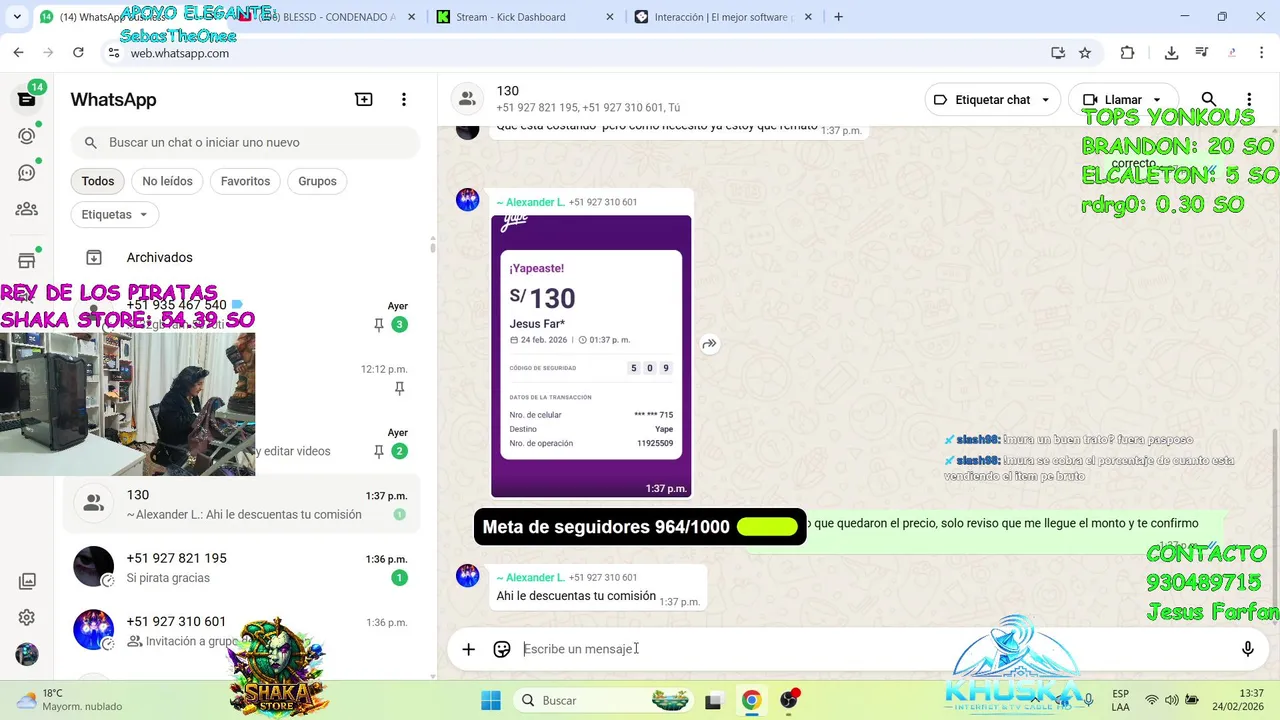The height and width of the screenshot is (720, 1280).
Task: Go back in browser history
Action: click(x=18, y=53)
